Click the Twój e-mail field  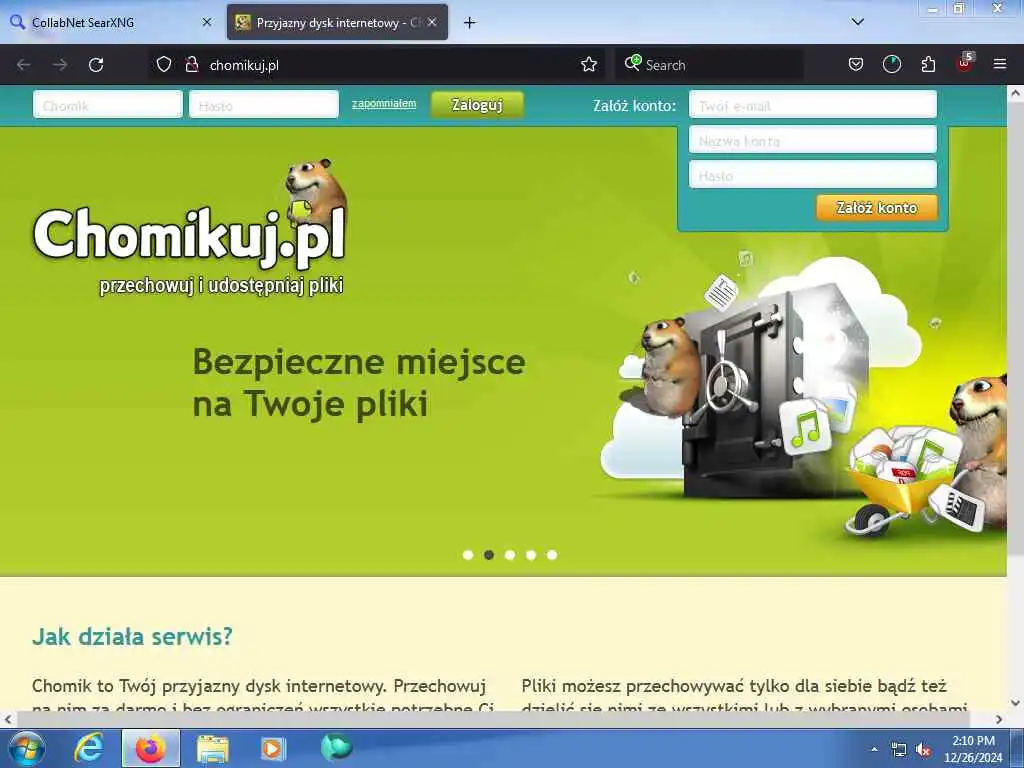coord(813,104)
